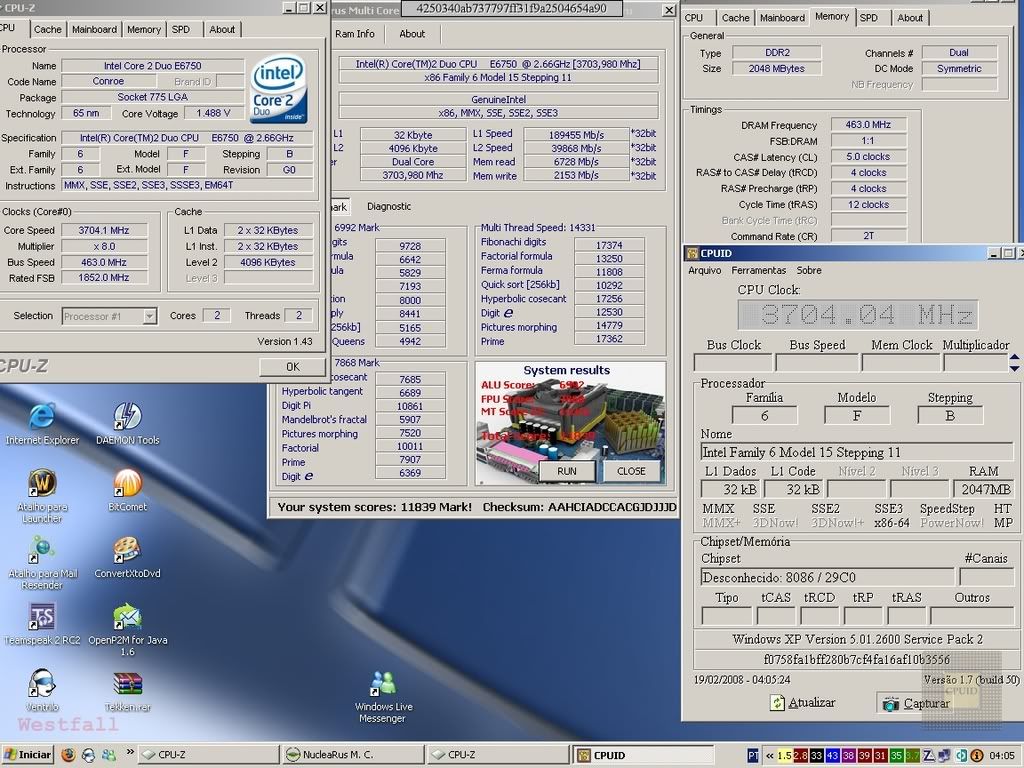Click the Iniciar start button
Screen dimensions: 1024x768
28,755
